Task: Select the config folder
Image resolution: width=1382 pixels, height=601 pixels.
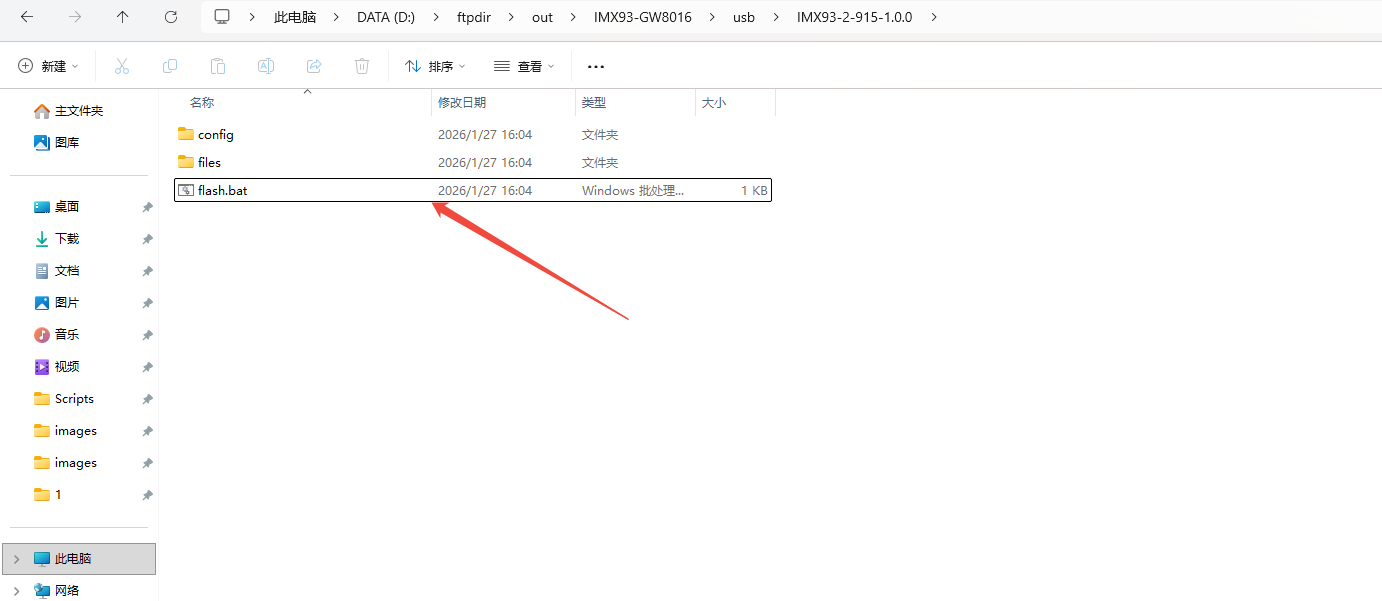Action: click(215, 134)
